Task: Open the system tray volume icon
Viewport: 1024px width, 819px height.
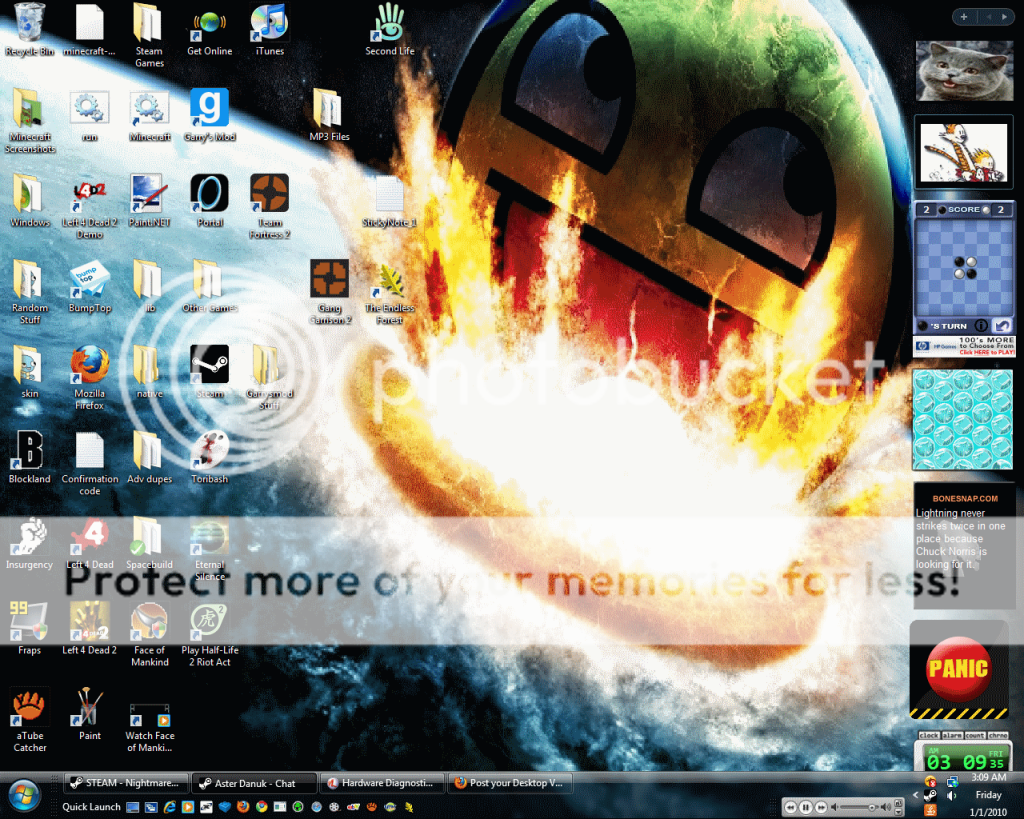Action: click(x=952, y=795)
